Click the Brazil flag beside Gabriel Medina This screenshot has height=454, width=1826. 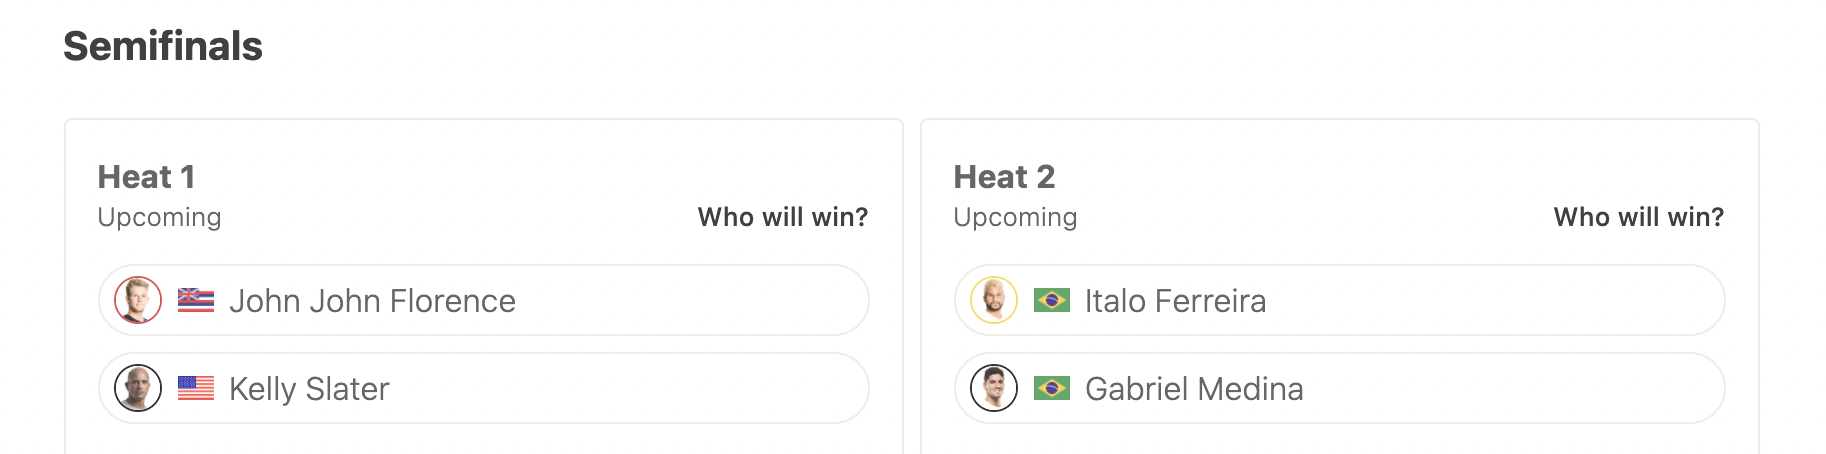pos(1052,388)
